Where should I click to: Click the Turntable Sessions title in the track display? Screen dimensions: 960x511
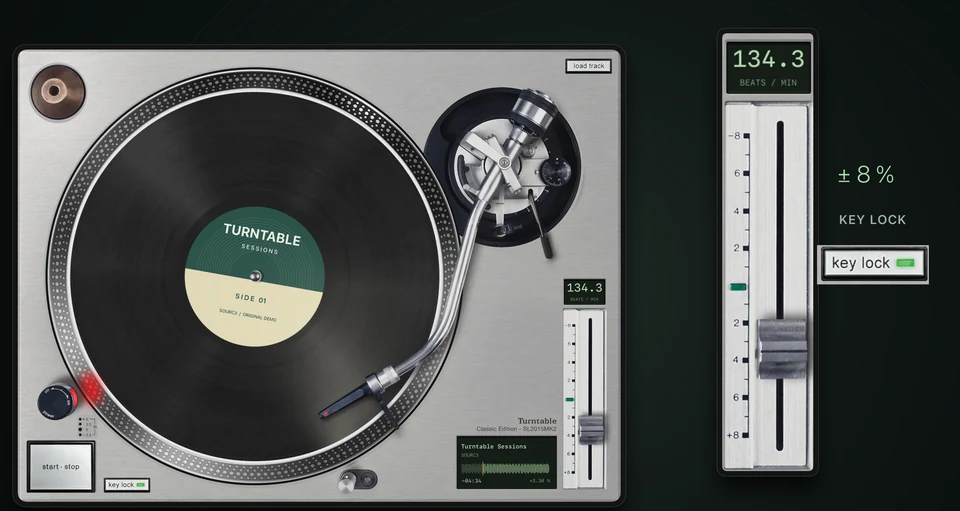pyautogui.click(x=493, y=447)
